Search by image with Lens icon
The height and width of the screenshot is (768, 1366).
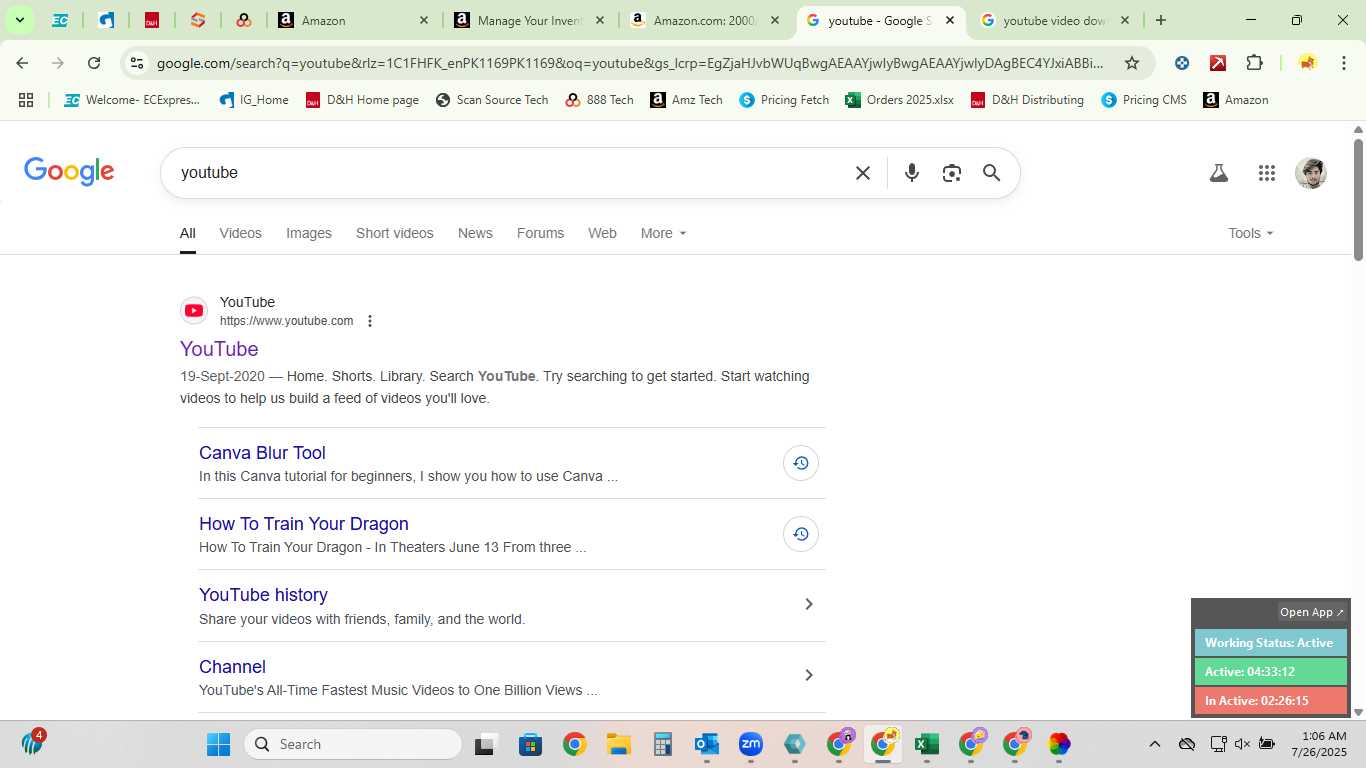click(951, 173)
